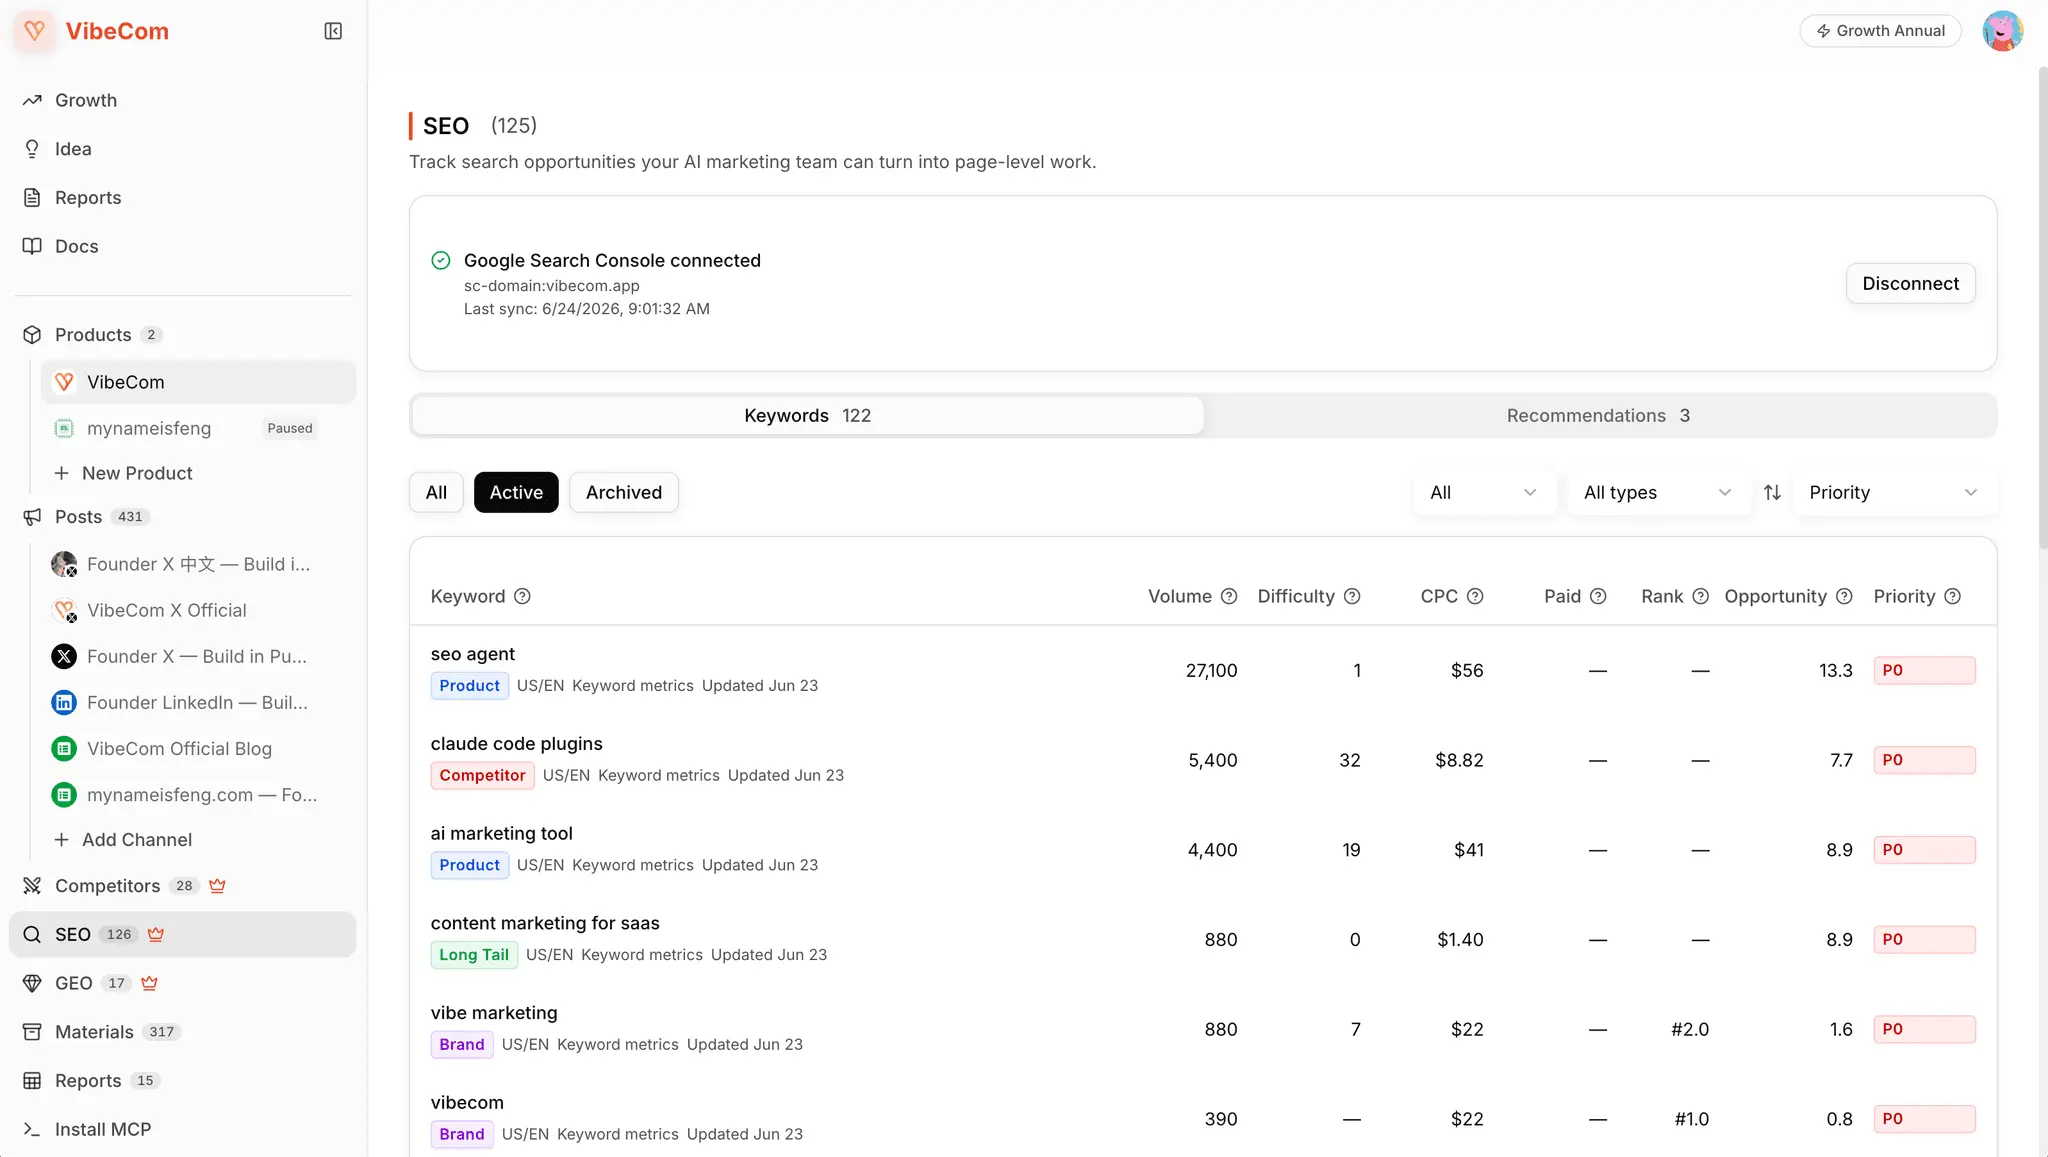This screenshot has height=1157, width=2048.
Task: Toggle sort direction arrows
Action: [x=1772, y=492]
